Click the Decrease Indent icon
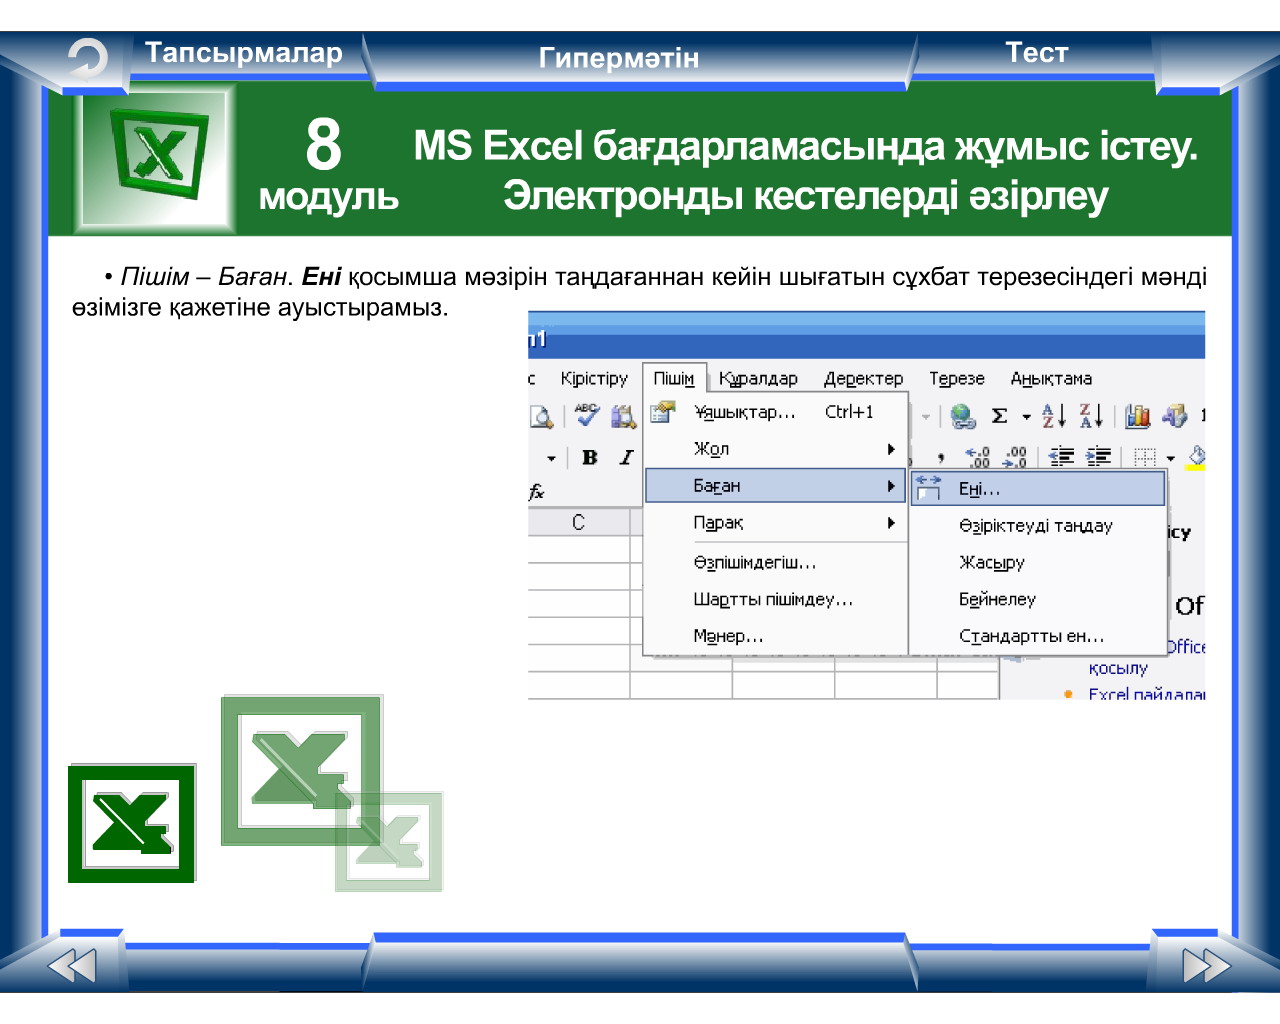1280x1024 pixels. [x=1061, y=458]
